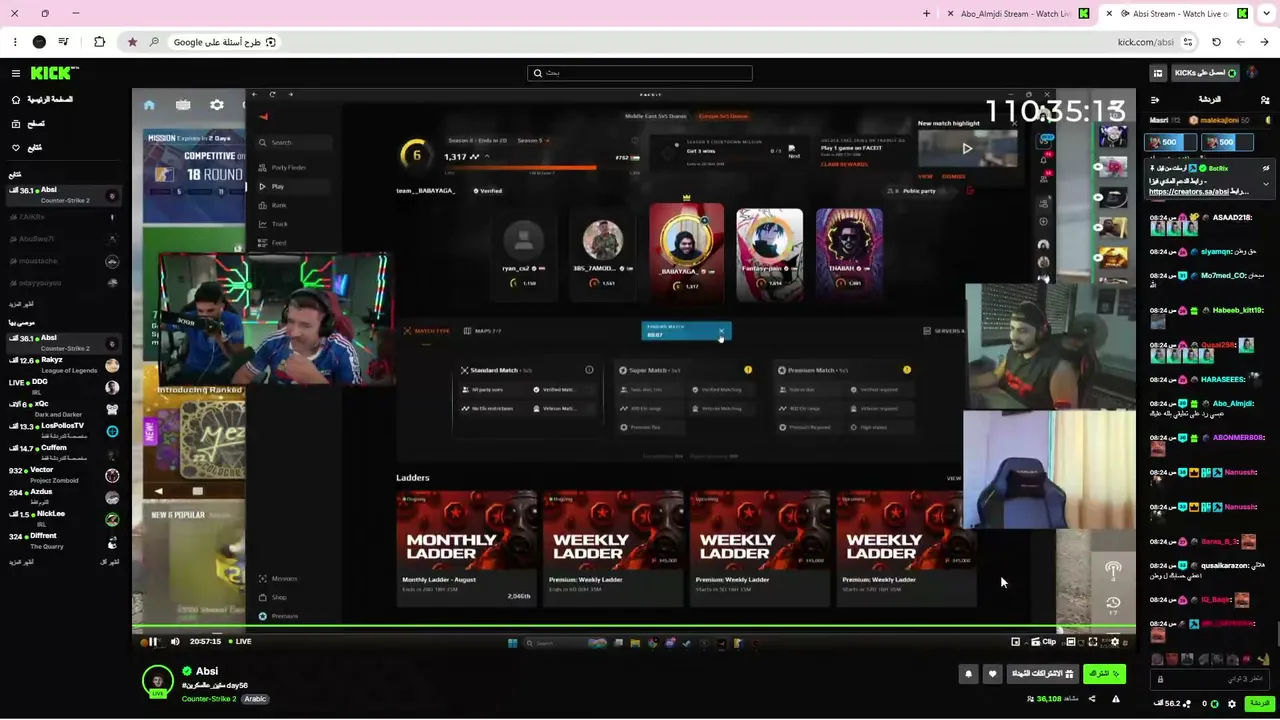
Task: Follow Absi with the heart button
Action: coord(993,674)
